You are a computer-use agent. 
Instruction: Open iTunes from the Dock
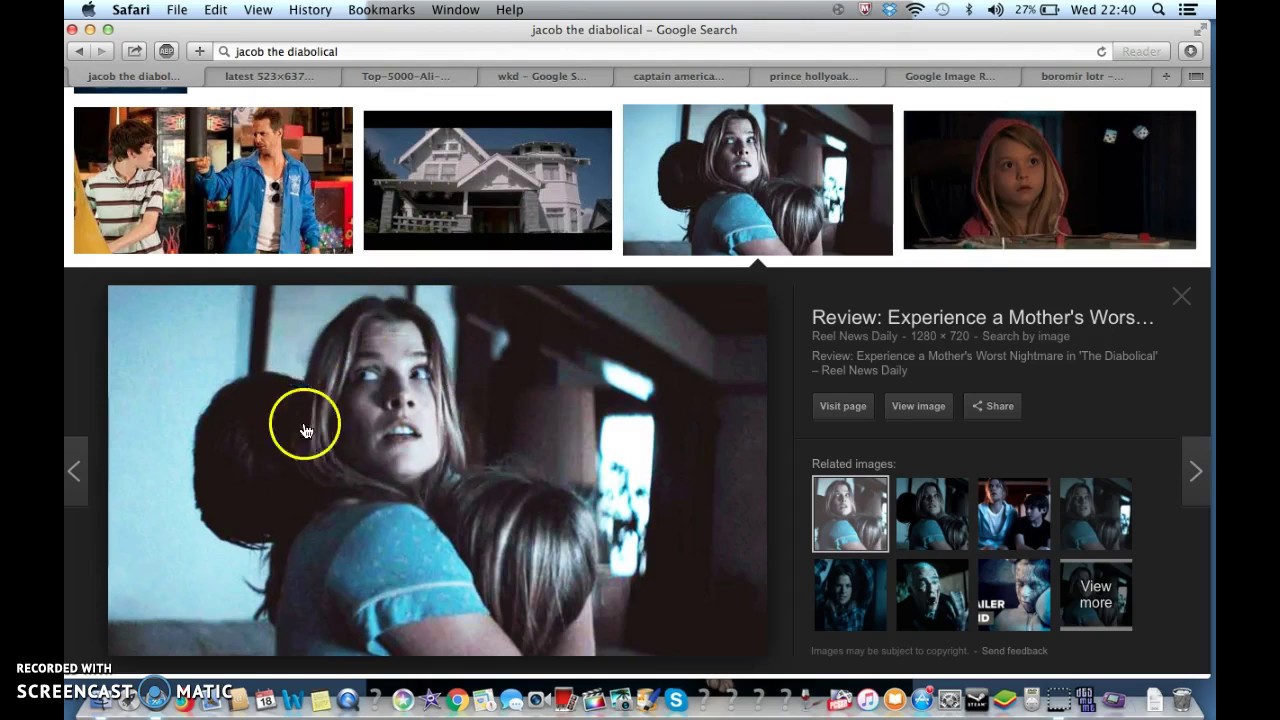click(x=867, y=699)
